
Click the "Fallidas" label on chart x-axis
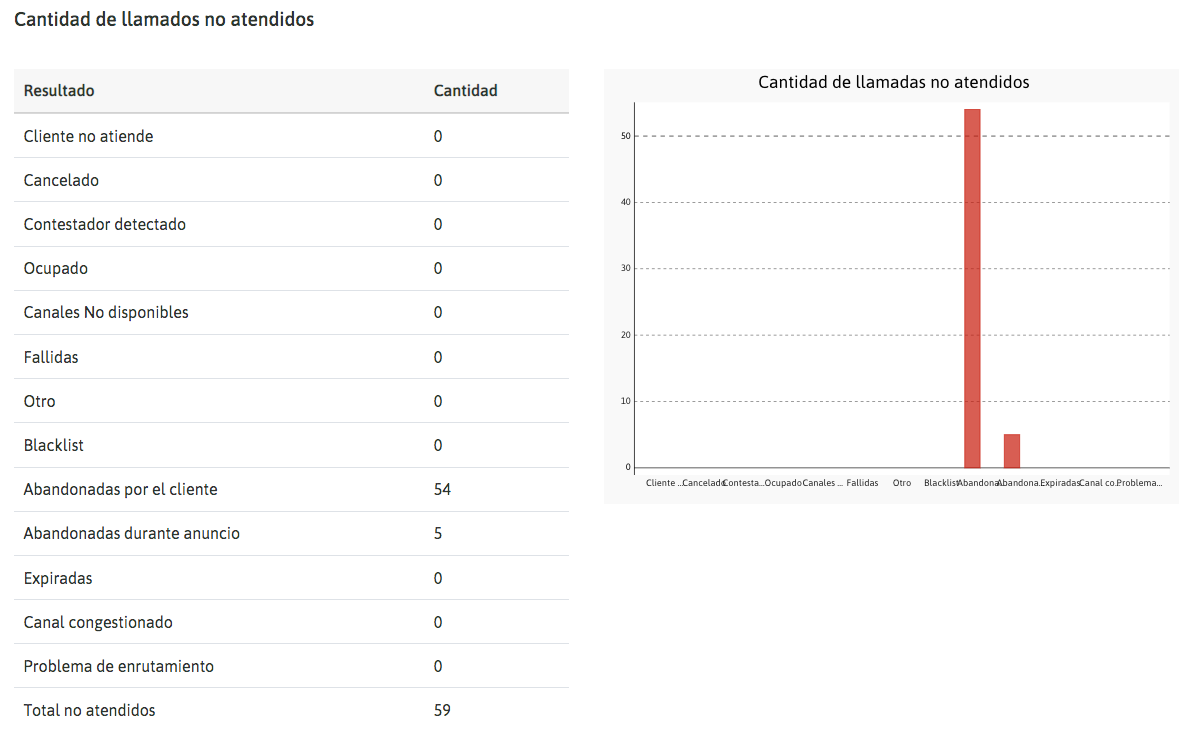point(862,483)
